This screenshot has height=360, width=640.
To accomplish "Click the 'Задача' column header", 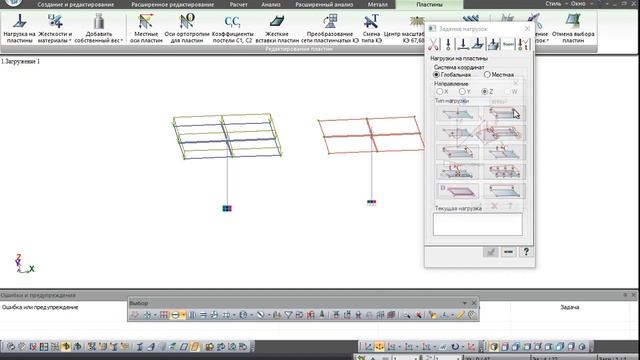I will click(569, 307).
